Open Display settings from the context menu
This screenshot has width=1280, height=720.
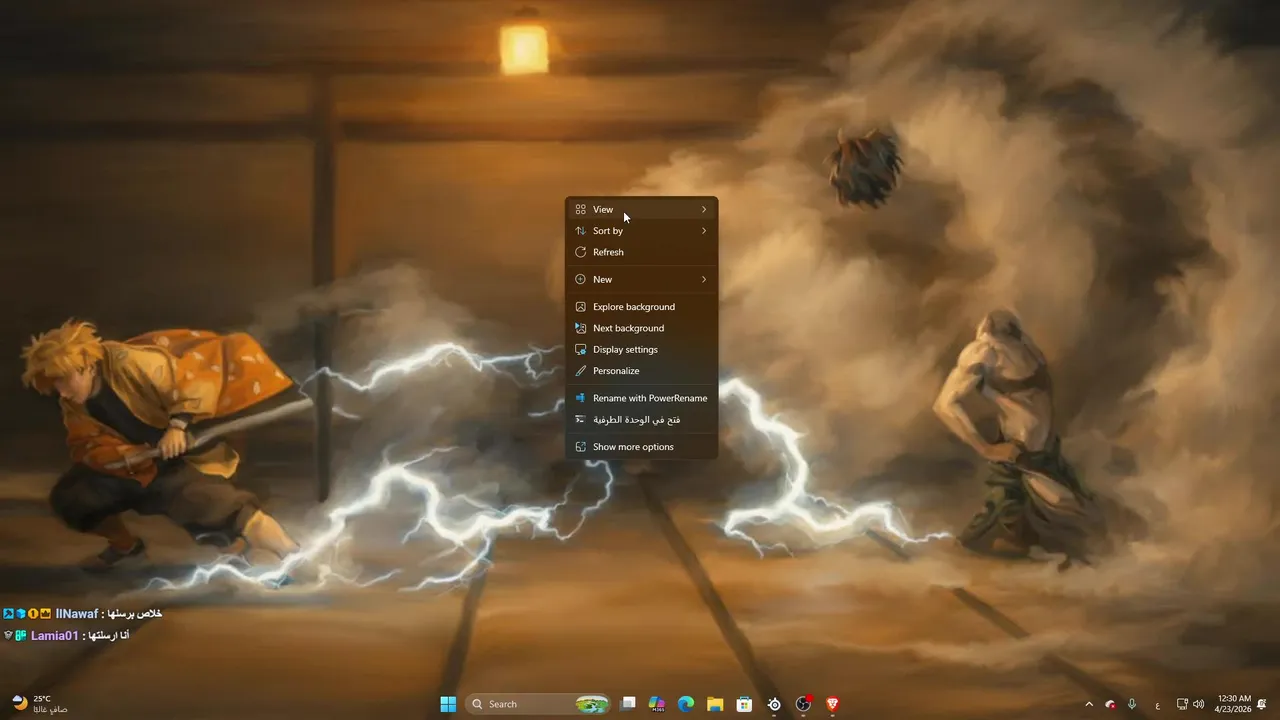pos(641,349)
